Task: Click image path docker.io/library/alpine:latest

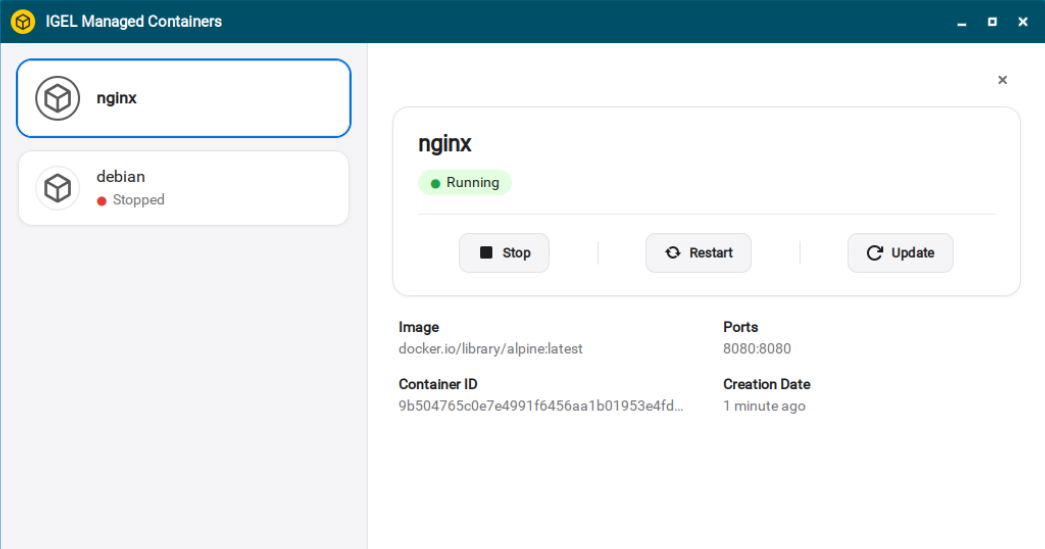Action: click(491, 348)
